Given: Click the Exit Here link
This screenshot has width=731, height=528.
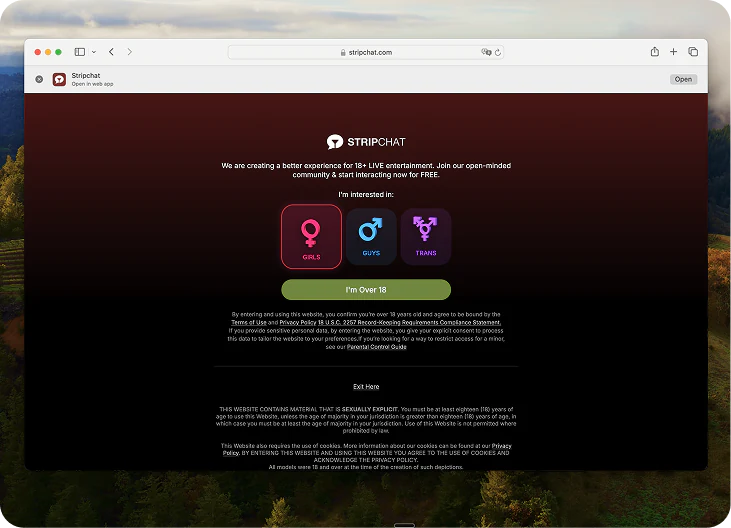Looking at the screenshot, I should click(x=366, y=386).
